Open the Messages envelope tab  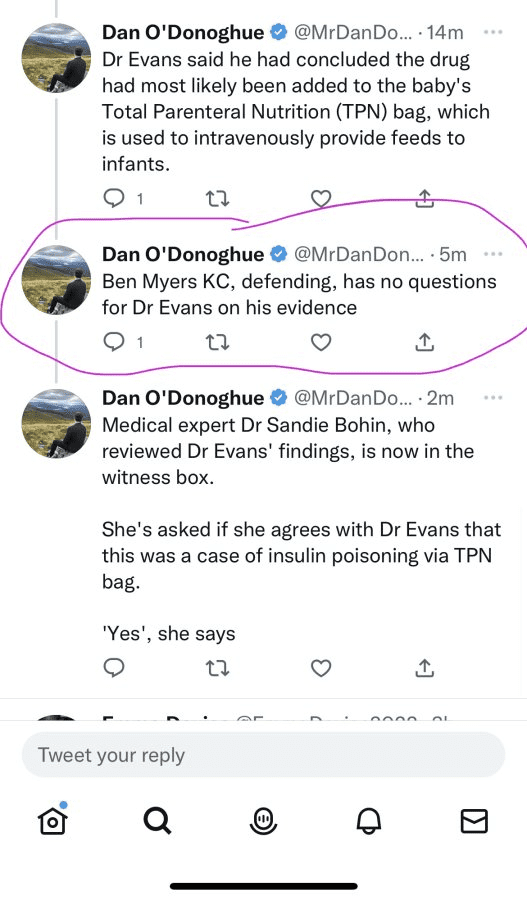point(475,821)
